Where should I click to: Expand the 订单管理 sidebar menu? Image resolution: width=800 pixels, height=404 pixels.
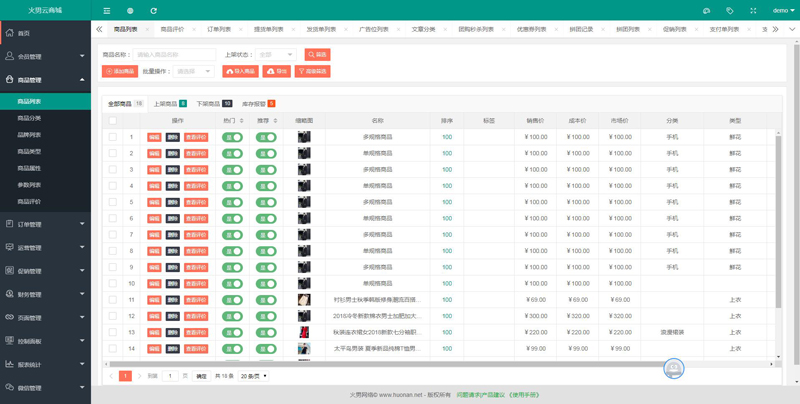pos(45,224)
